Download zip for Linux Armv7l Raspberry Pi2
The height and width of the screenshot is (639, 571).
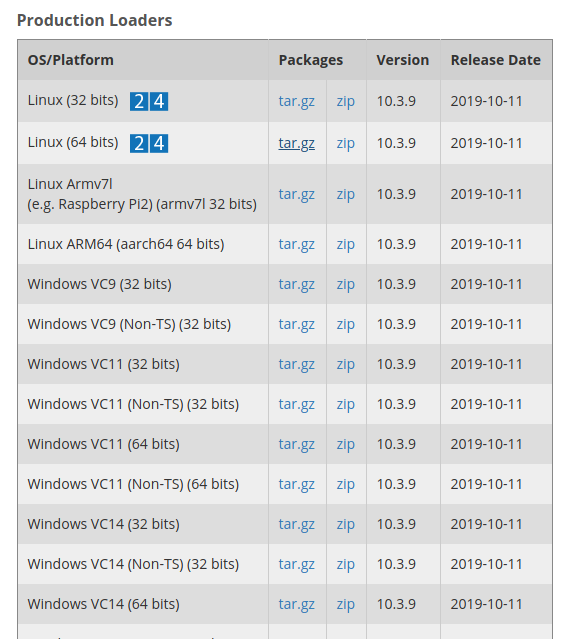[346, 194]
